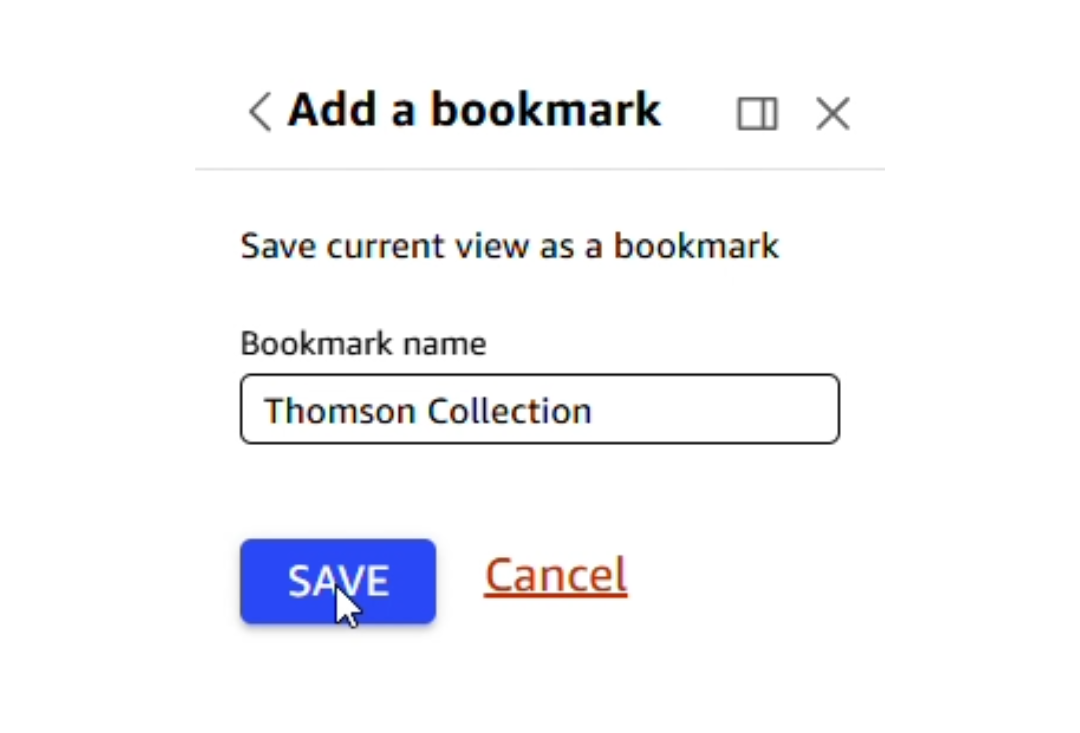Select the underlined Cancel option
This screenshot has width=1080, height=733.
click(x=555, y=575)
